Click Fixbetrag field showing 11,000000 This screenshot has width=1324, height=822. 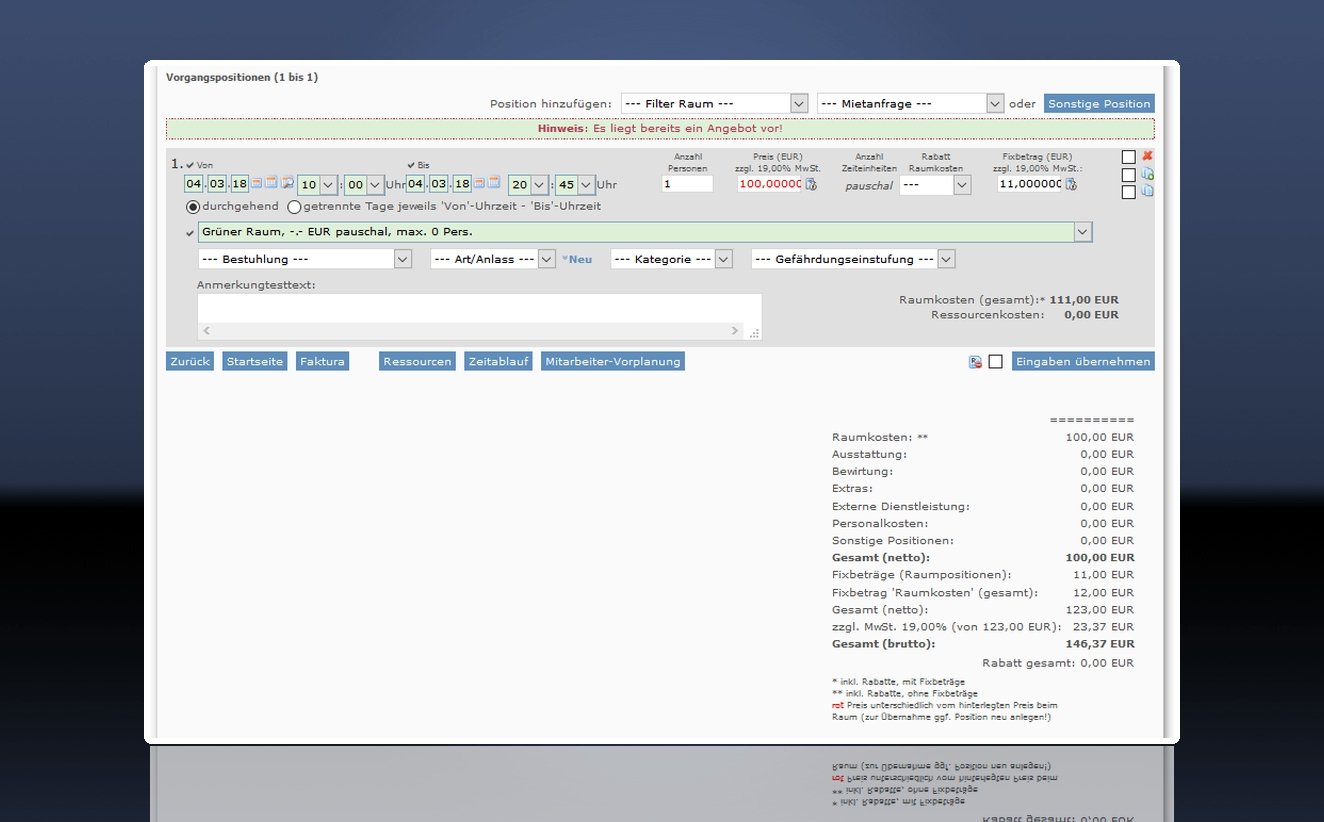click(x=1030, y=184)
